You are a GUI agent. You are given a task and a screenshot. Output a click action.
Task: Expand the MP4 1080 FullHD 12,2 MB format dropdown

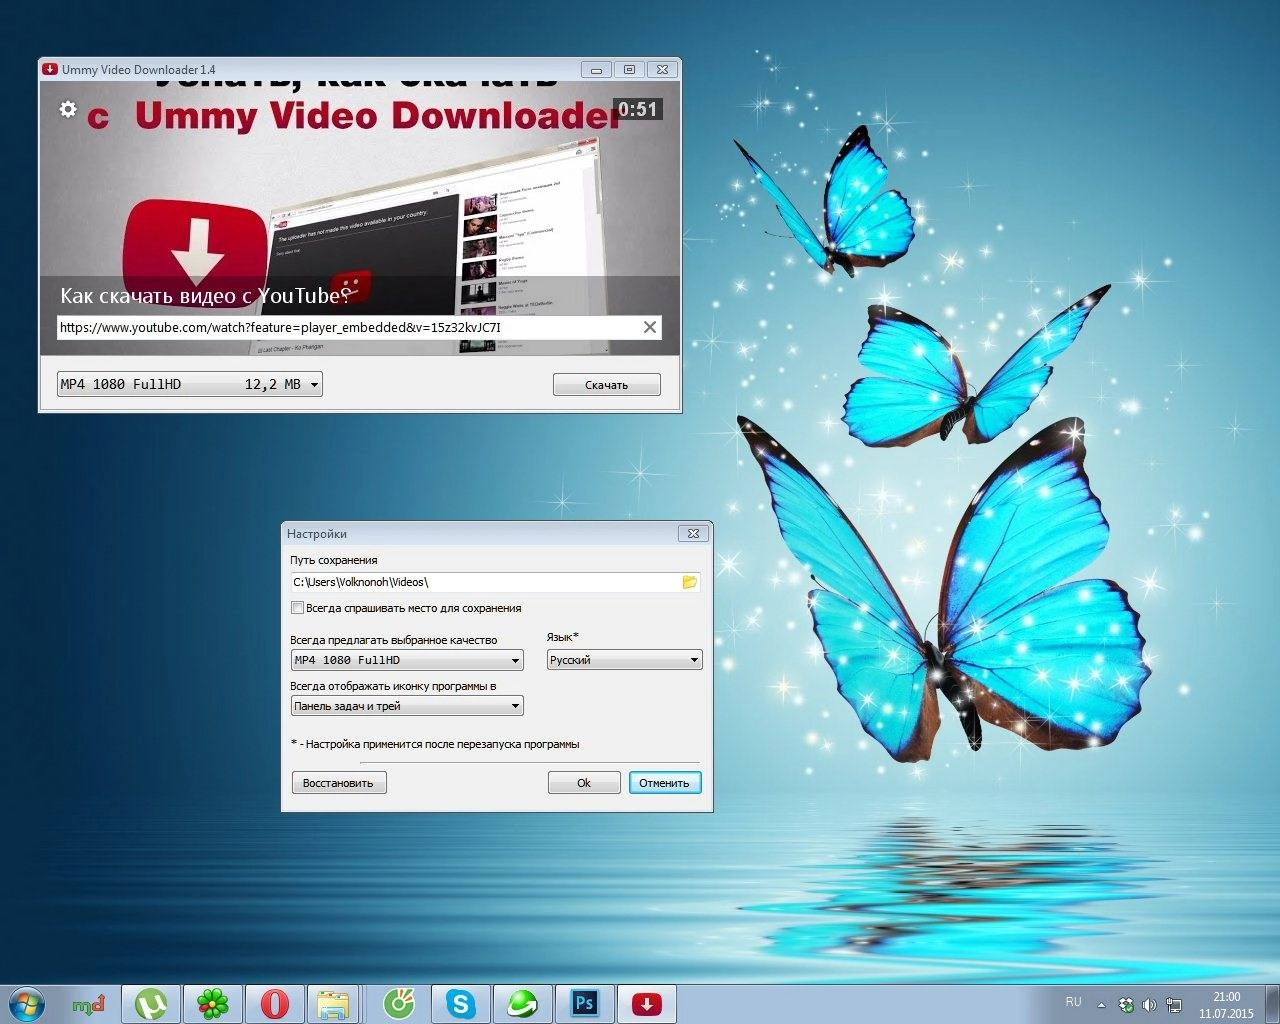pos(190,384)
